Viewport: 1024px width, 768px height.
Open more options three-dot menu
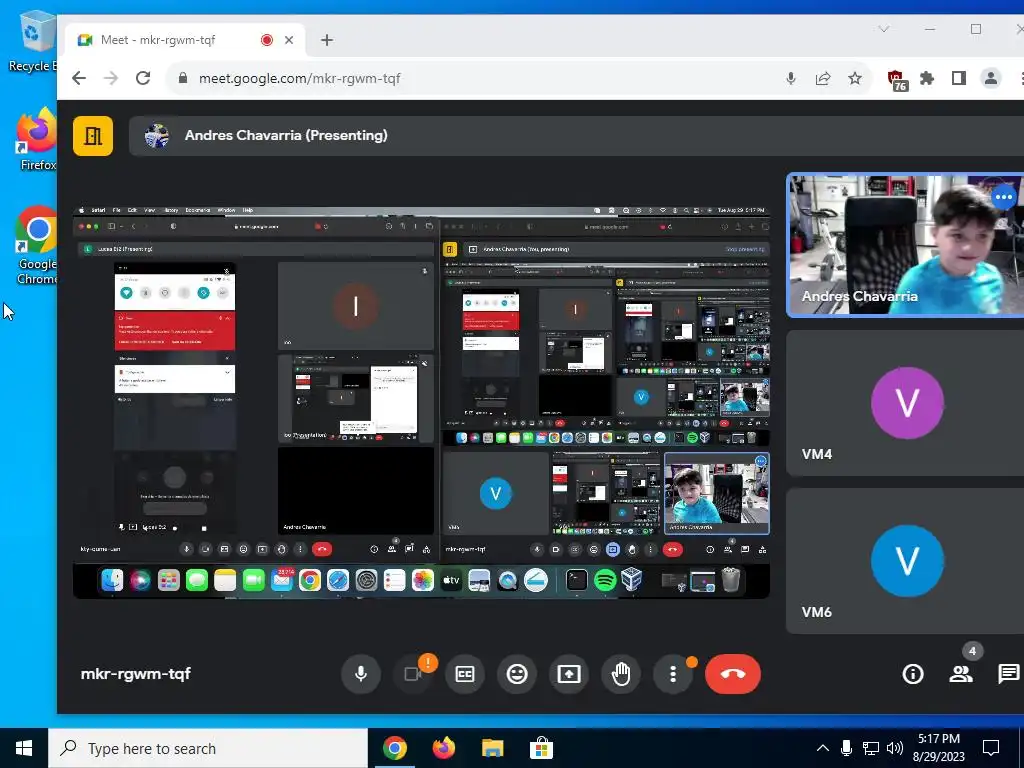pos(673,674)
